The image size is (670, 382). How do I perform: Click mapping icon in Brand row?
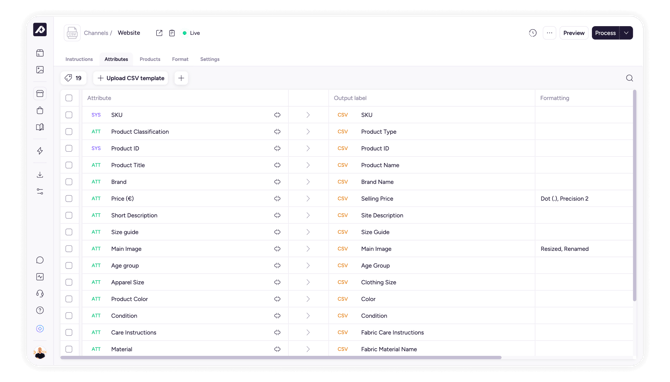[277, 182]
